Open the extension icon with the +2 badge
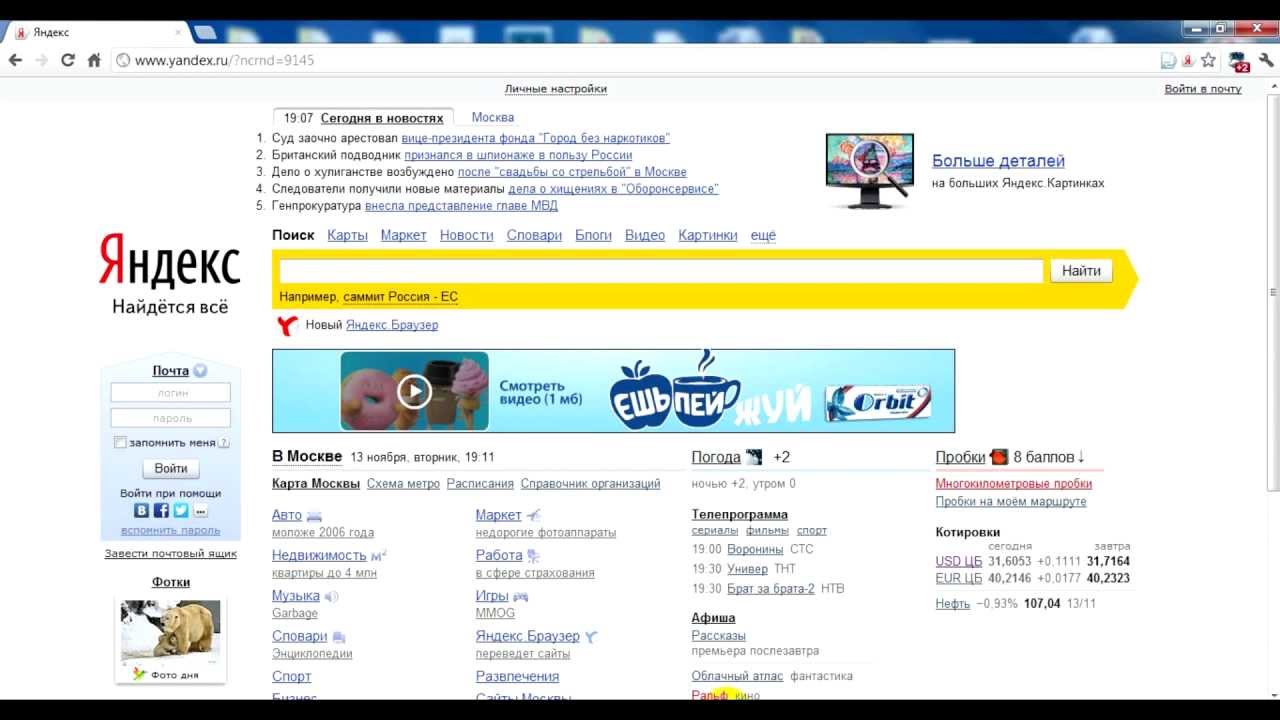1280x720 pixels. tap(1239, 61)
